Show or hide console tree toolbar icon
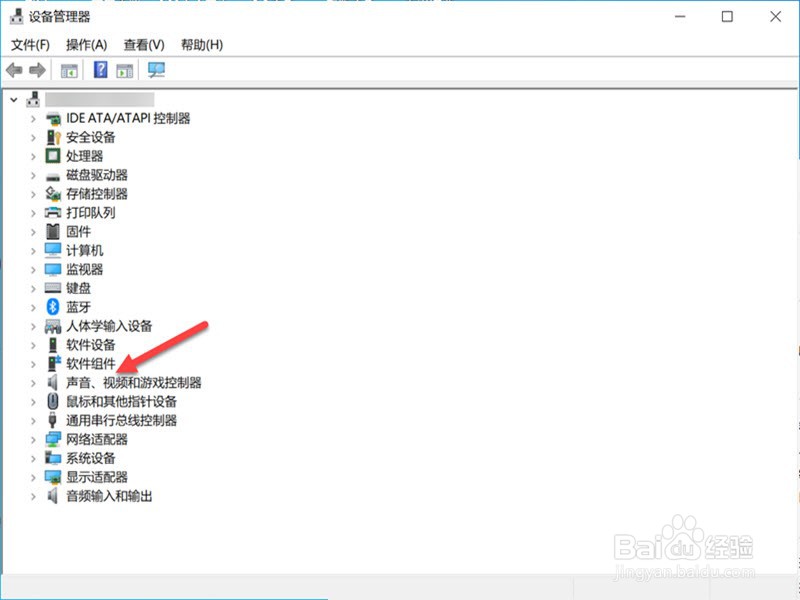This screenshot has height=600, width=800. pos(69,70)
